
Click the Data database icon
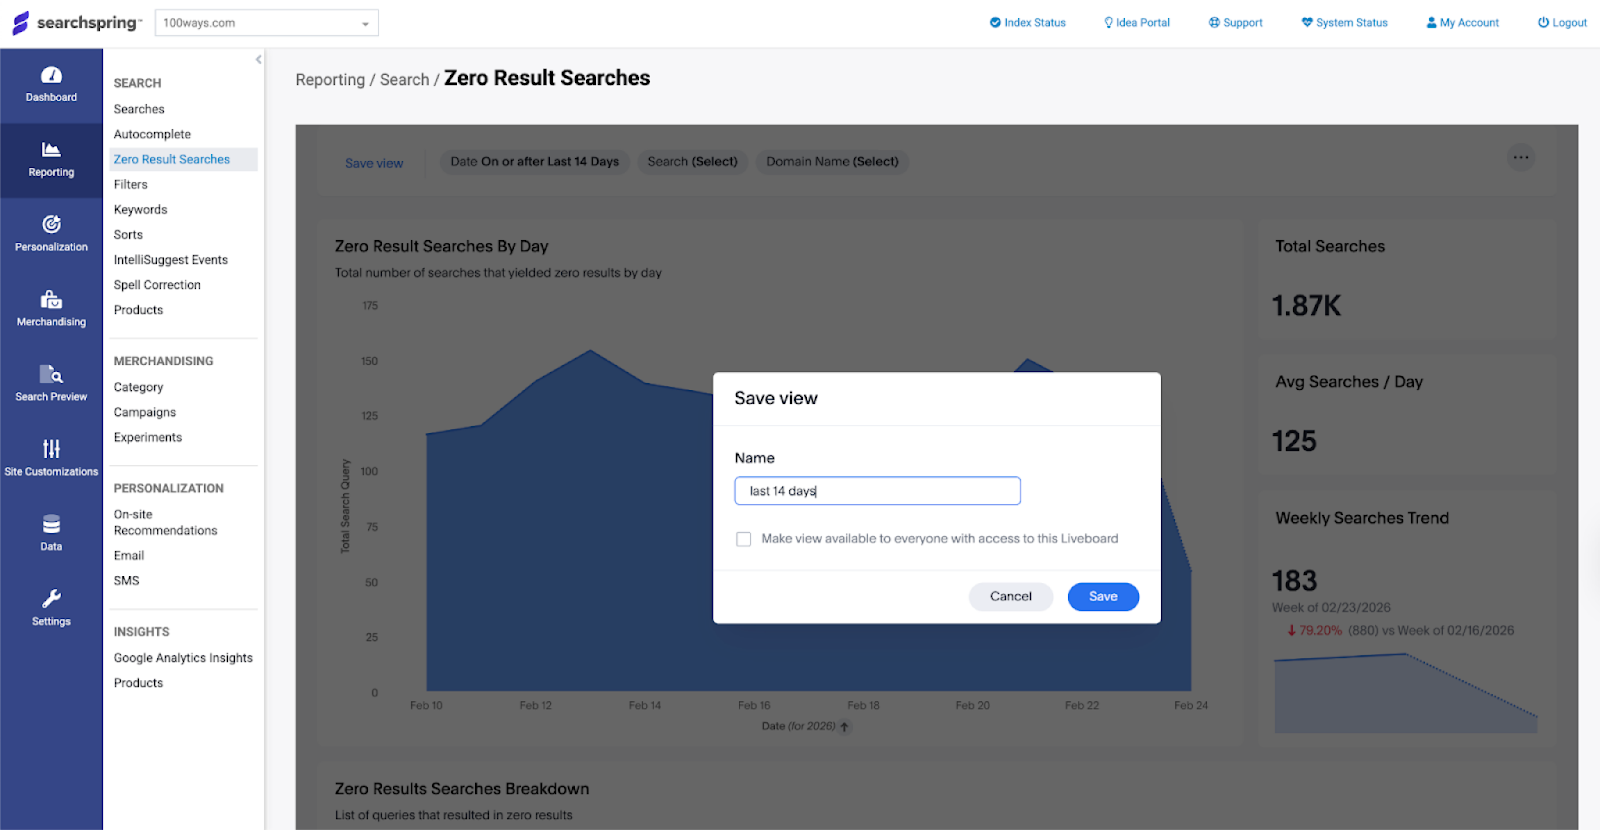tap(51, 524)
